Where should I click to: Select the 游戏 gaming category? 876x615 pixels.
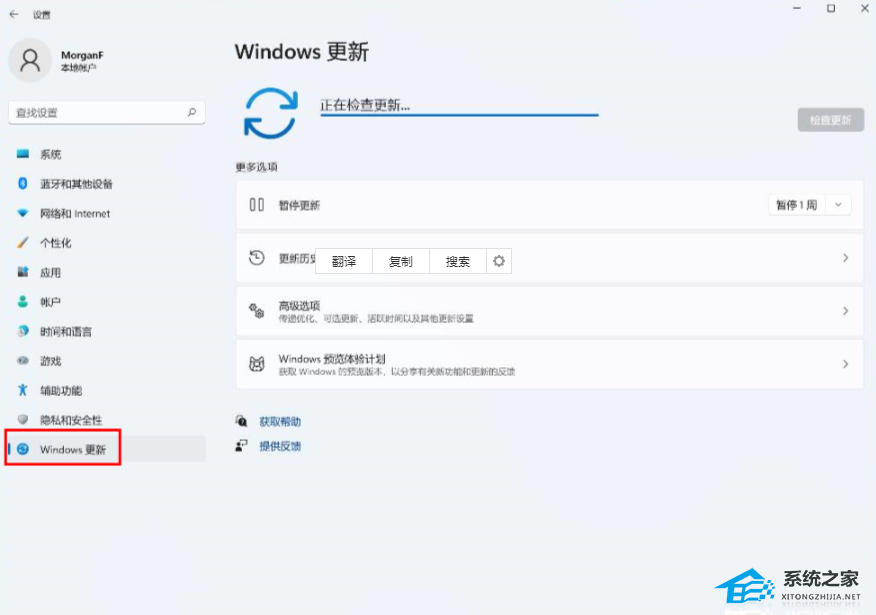106,361
